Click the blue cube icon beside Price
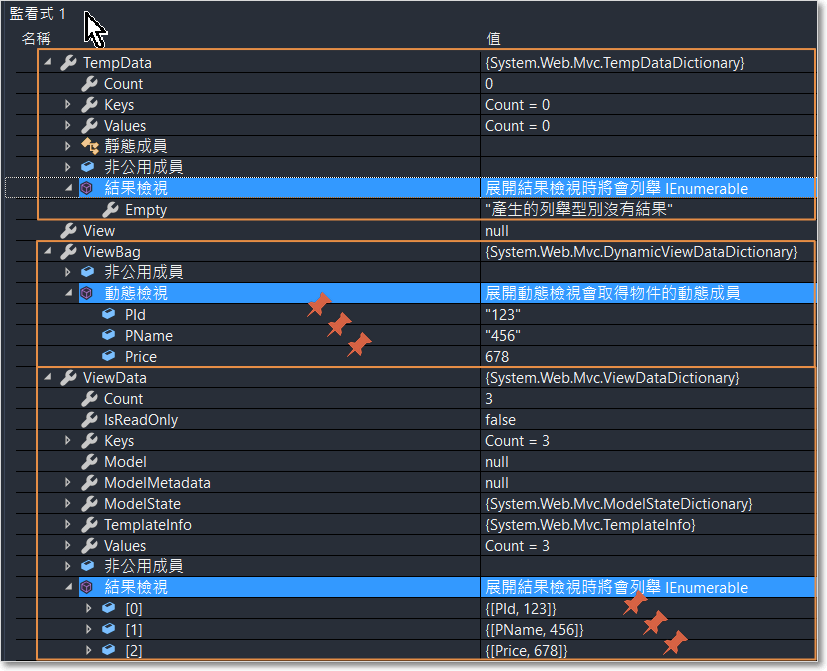 (x=109, y=356)
